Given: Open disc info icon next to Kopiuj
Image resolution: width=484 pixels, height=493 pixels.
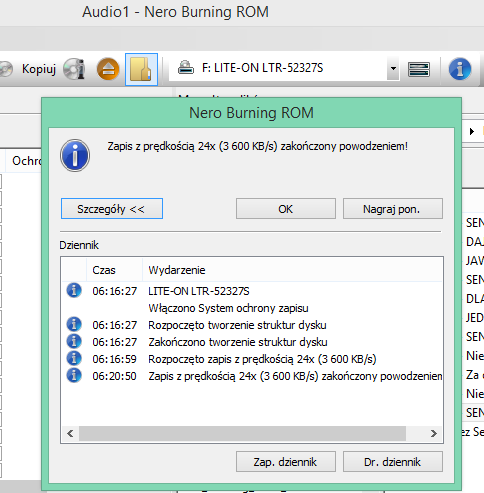Looking at the screenshot, I should point(74,69).
